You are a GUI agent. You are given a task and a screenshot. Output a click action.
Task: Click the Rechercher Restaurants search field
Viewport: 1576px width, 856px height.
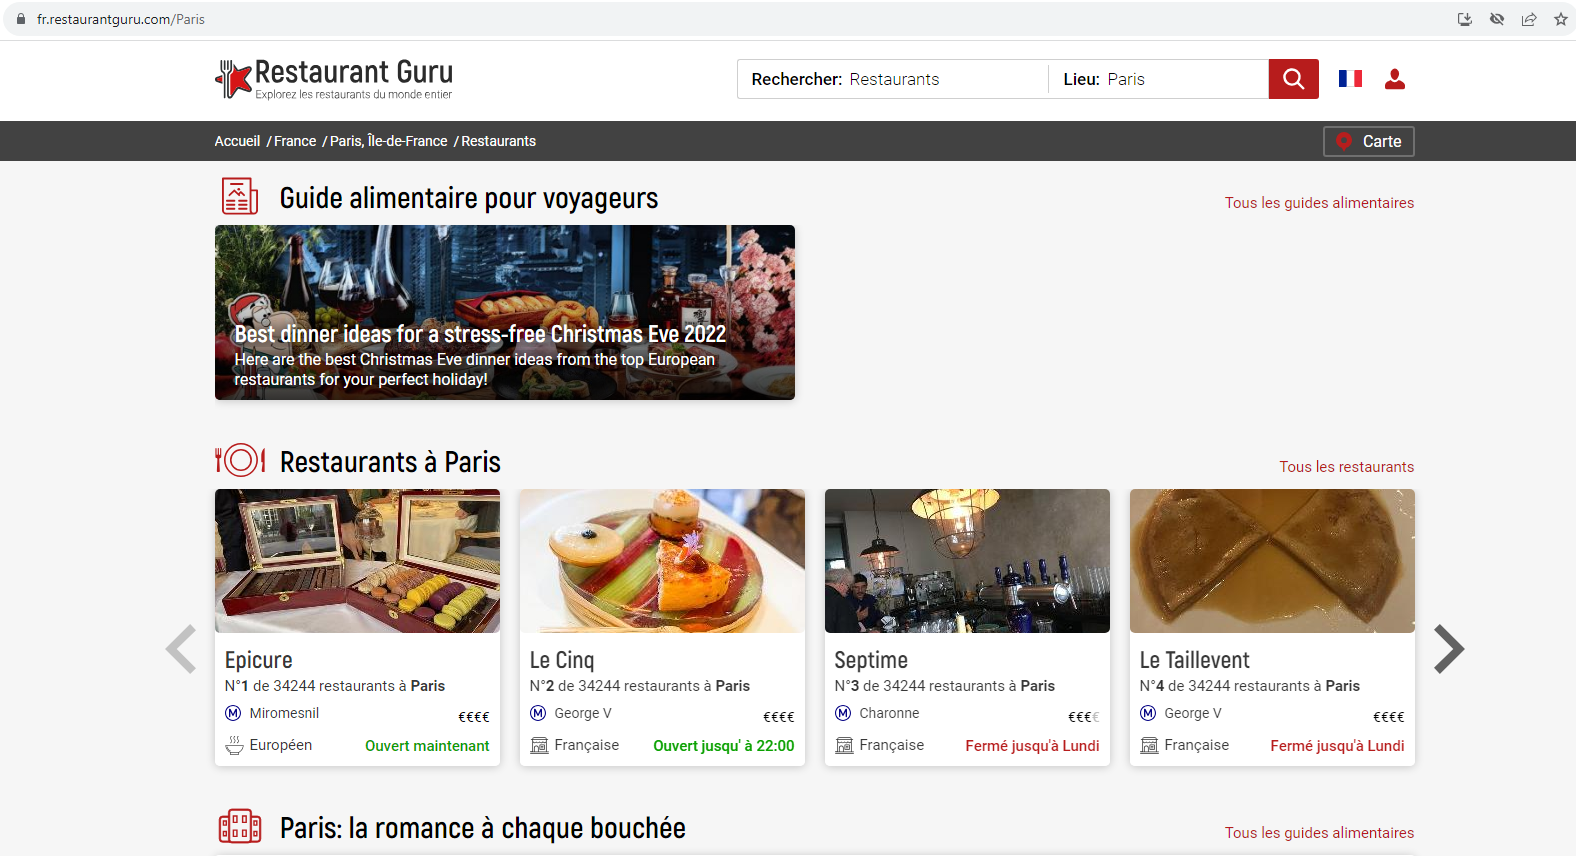tap(893, 79)
